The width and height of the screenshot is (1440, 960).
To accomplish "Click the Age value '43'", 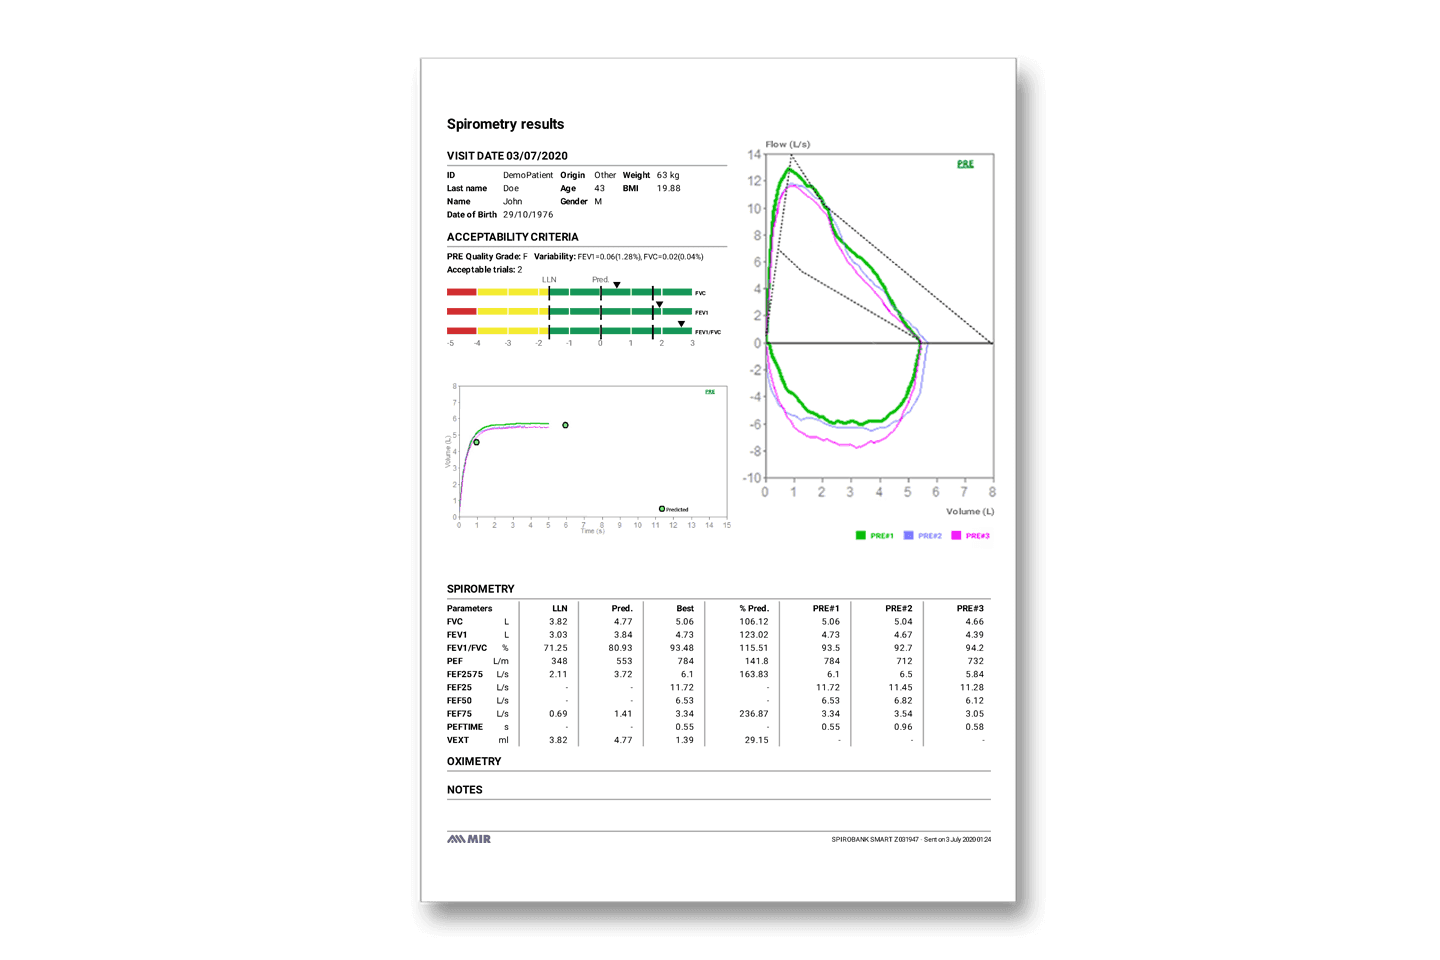I will (599, 188).
